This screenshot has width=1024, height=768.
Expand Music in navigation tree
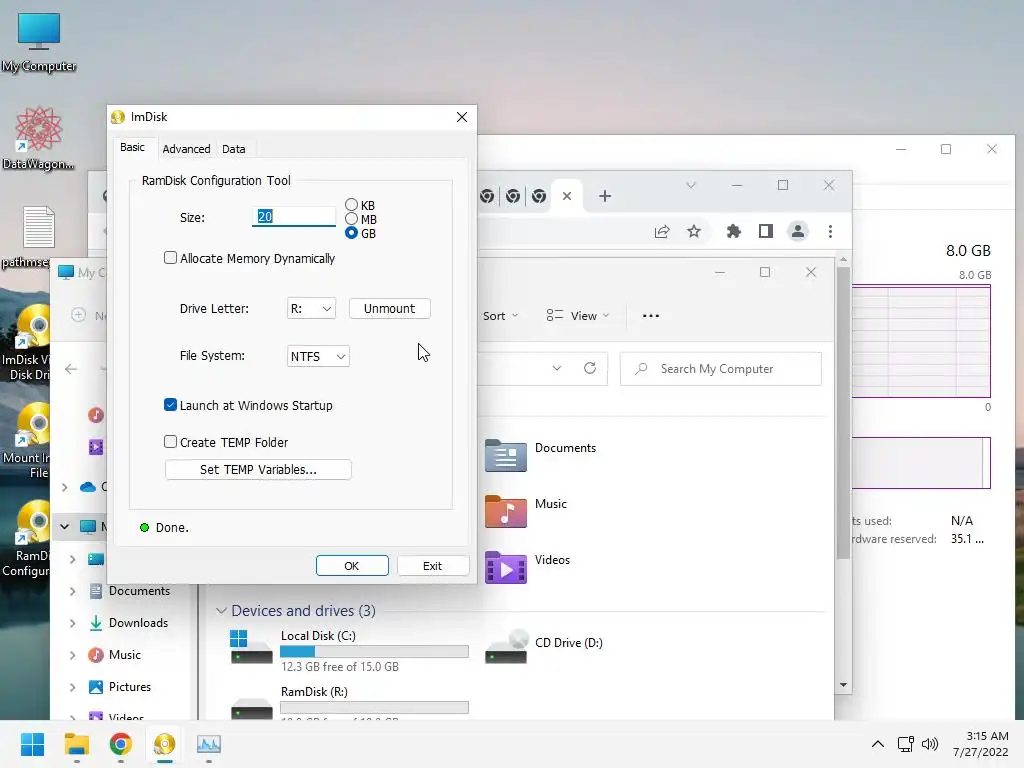pyautogui.click(x=72, y=655)
